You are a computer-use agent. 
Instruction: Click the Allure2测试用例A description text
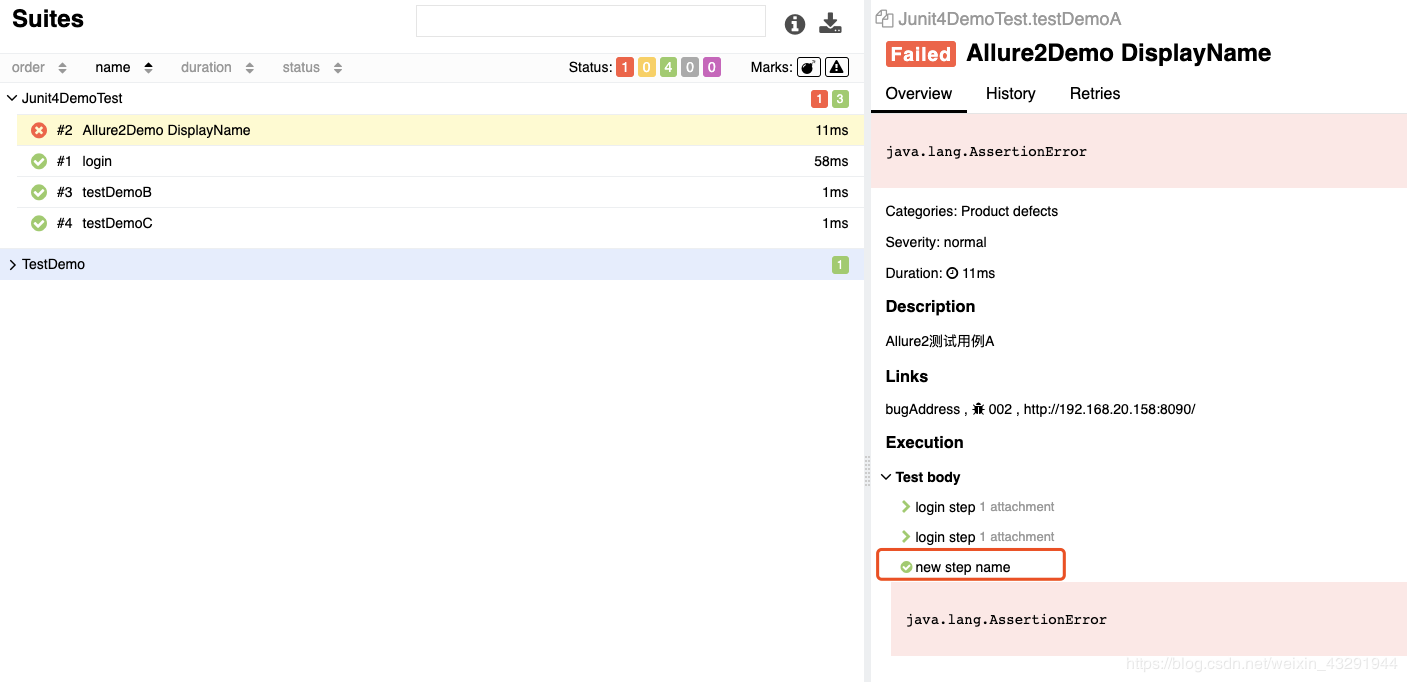pyautogui.click(x=940, y=341)
